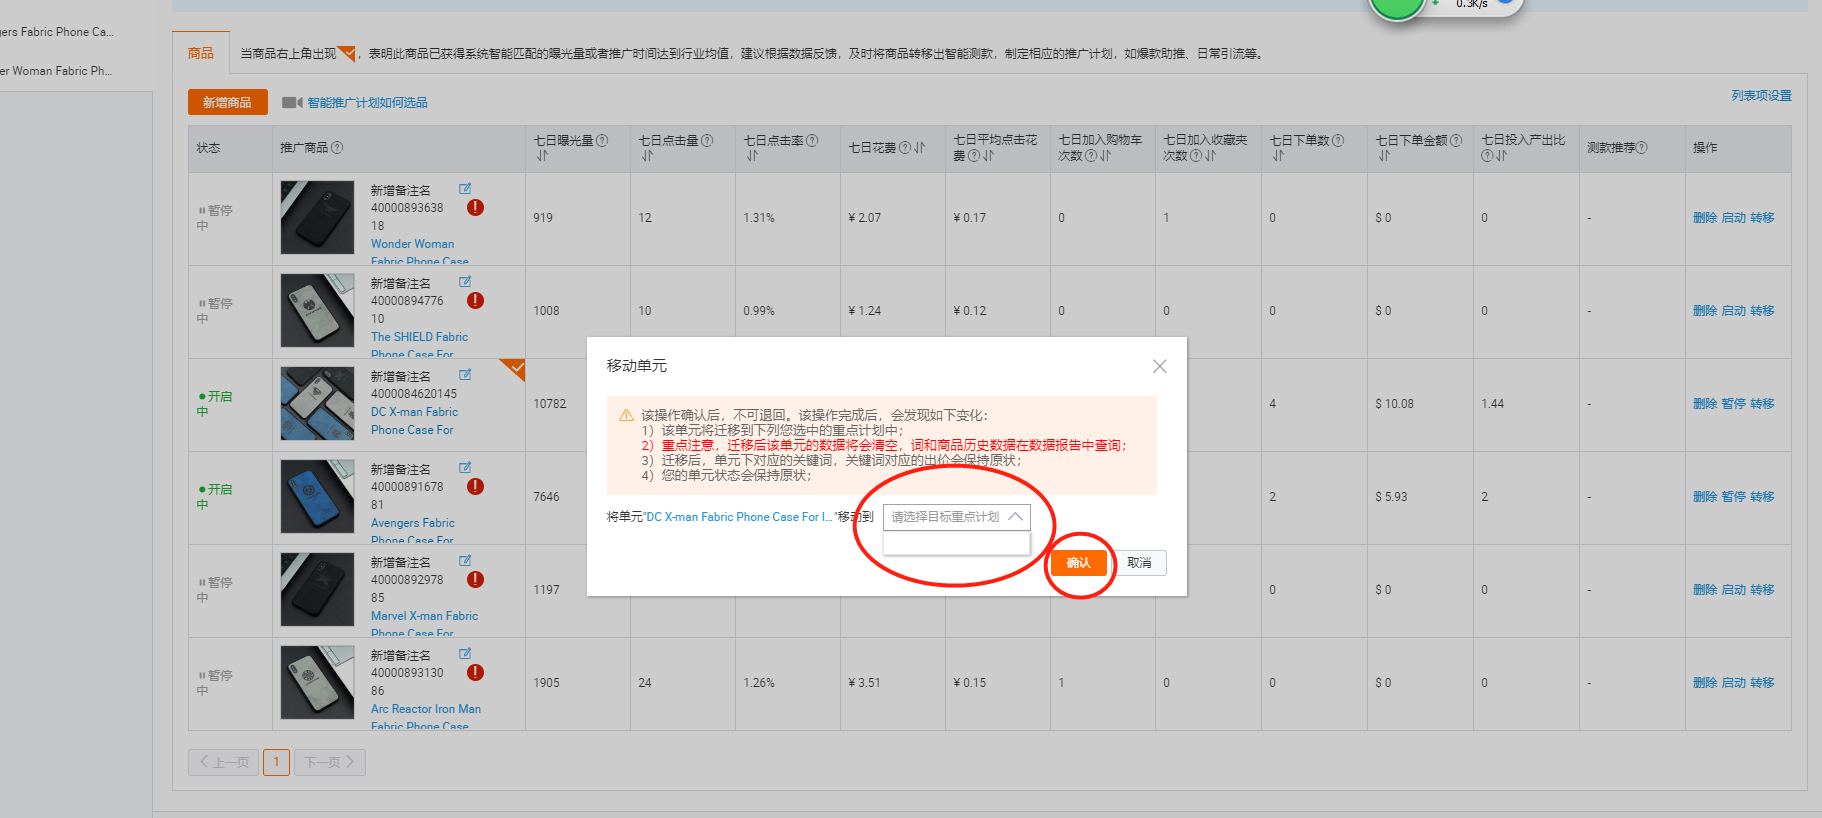Click Wonder Woman product thumbnail
The height and width of the screenshot is (818, 1822).
(x=317, y=217)
